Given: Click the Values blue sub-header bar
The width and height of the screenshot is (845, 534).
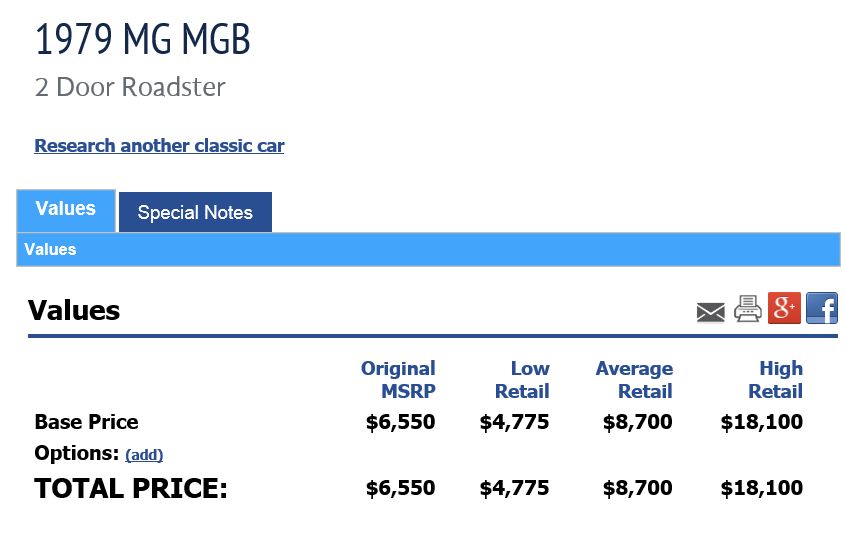Looking at the screenshot, I should (x=428, y=249).
